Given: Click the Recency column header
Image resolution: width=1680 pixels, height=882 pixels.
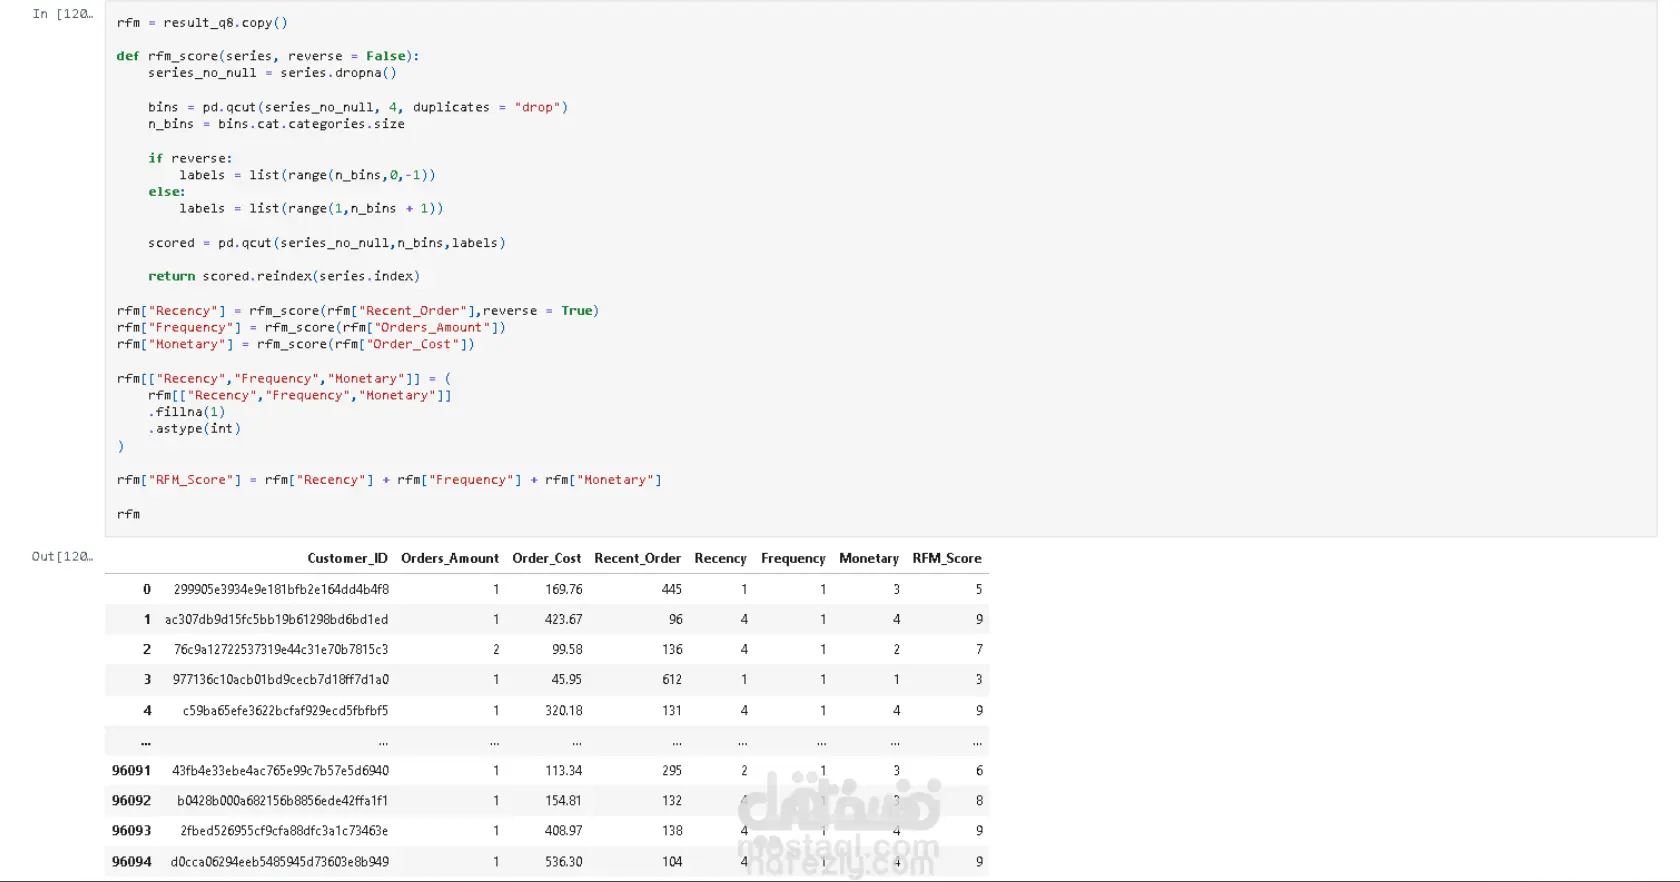Looking at the screenshot, I should pyautogui.click(x=720, y=559).
